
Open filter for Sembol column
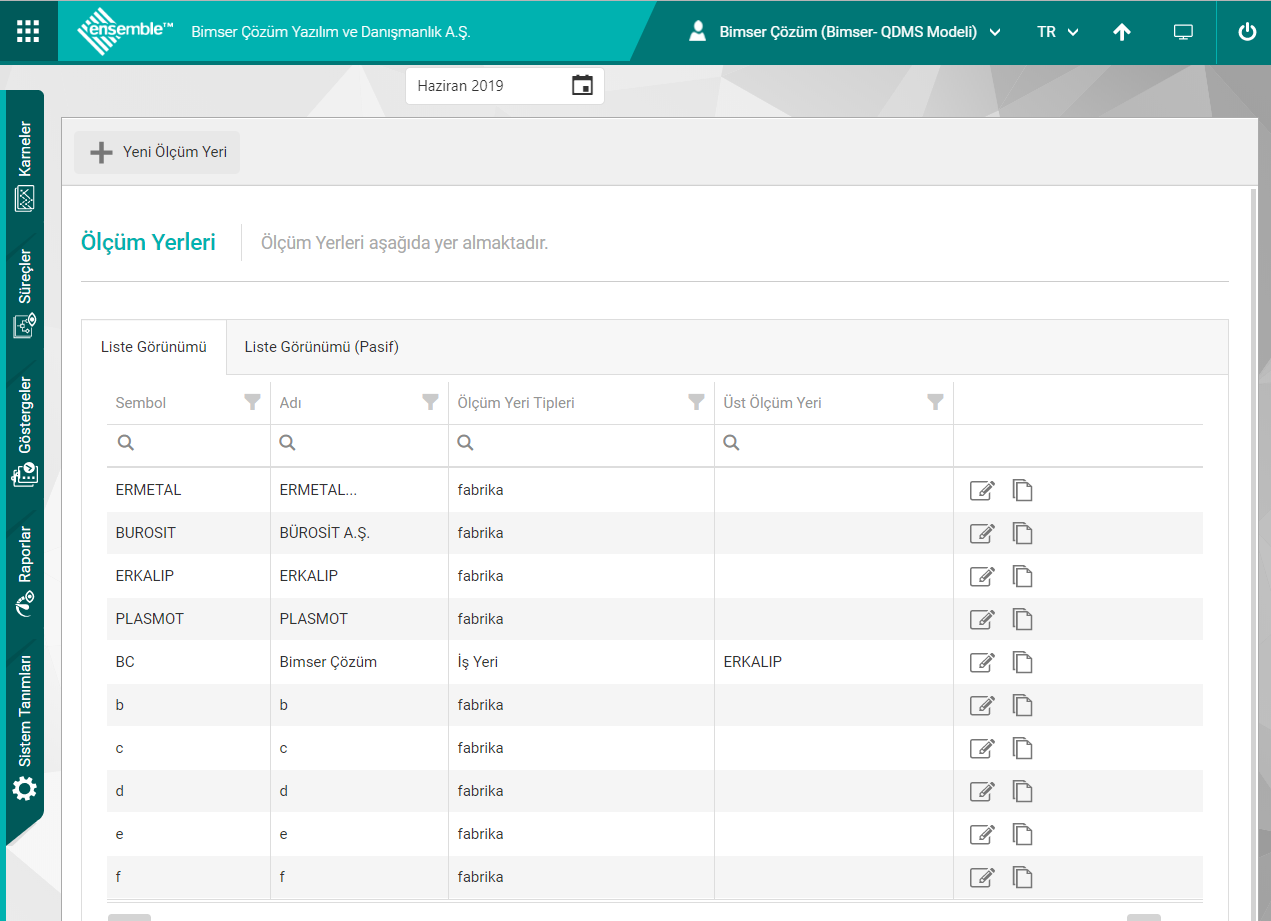pos(253,402)
